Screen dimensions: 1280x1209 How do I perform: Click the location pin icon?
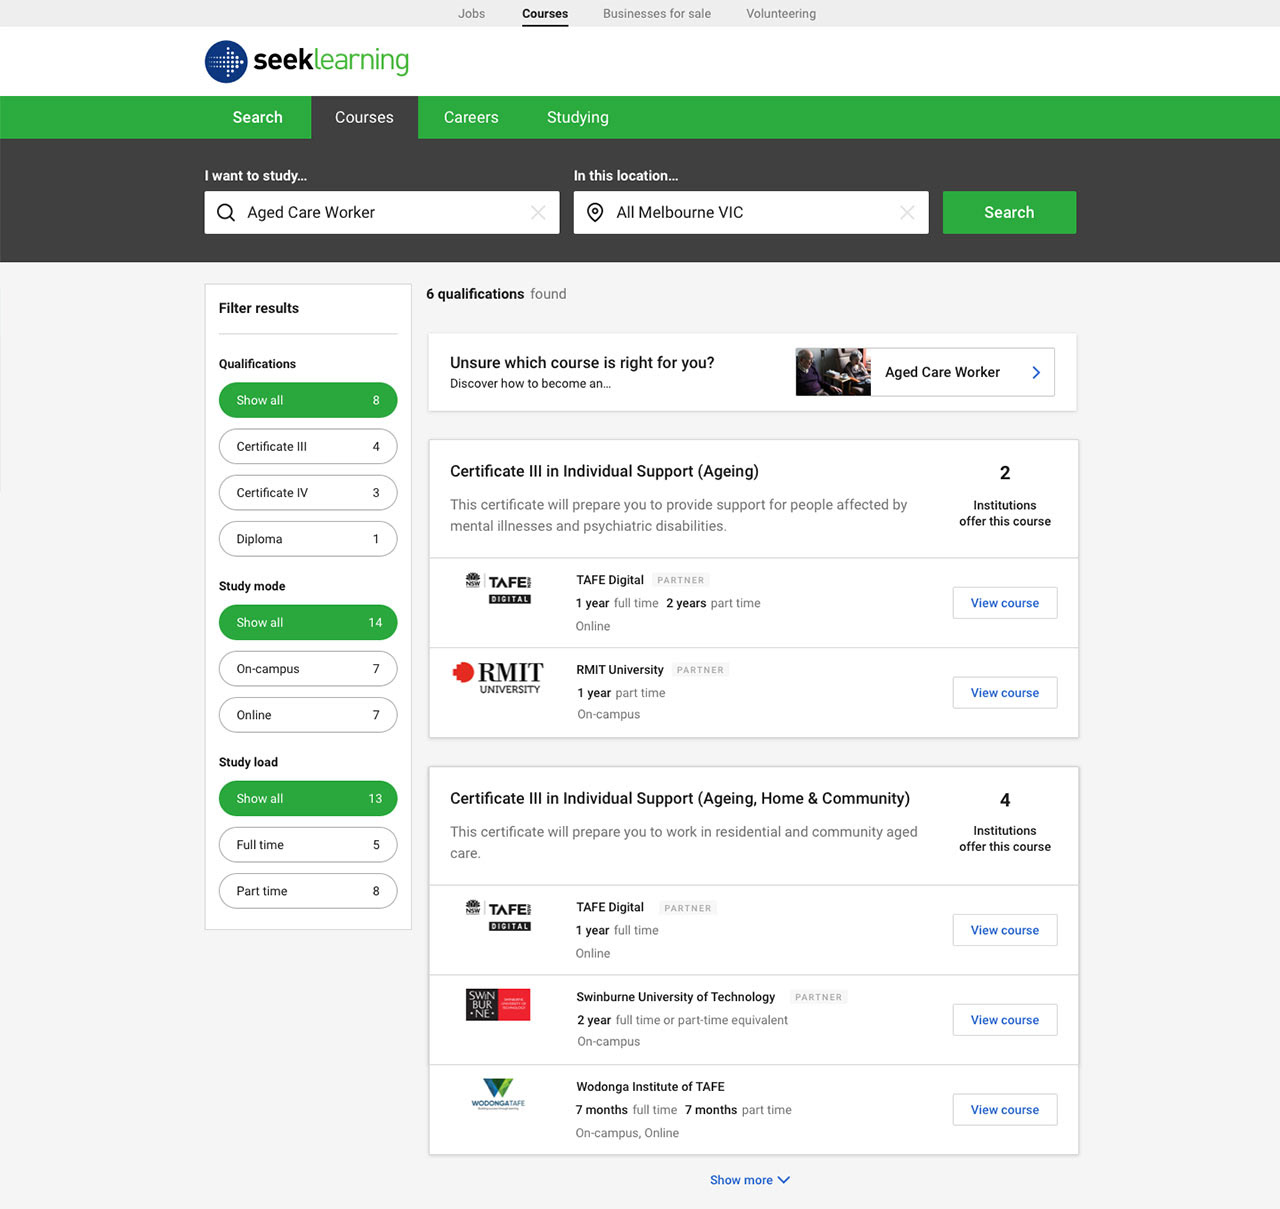point(595,213)
